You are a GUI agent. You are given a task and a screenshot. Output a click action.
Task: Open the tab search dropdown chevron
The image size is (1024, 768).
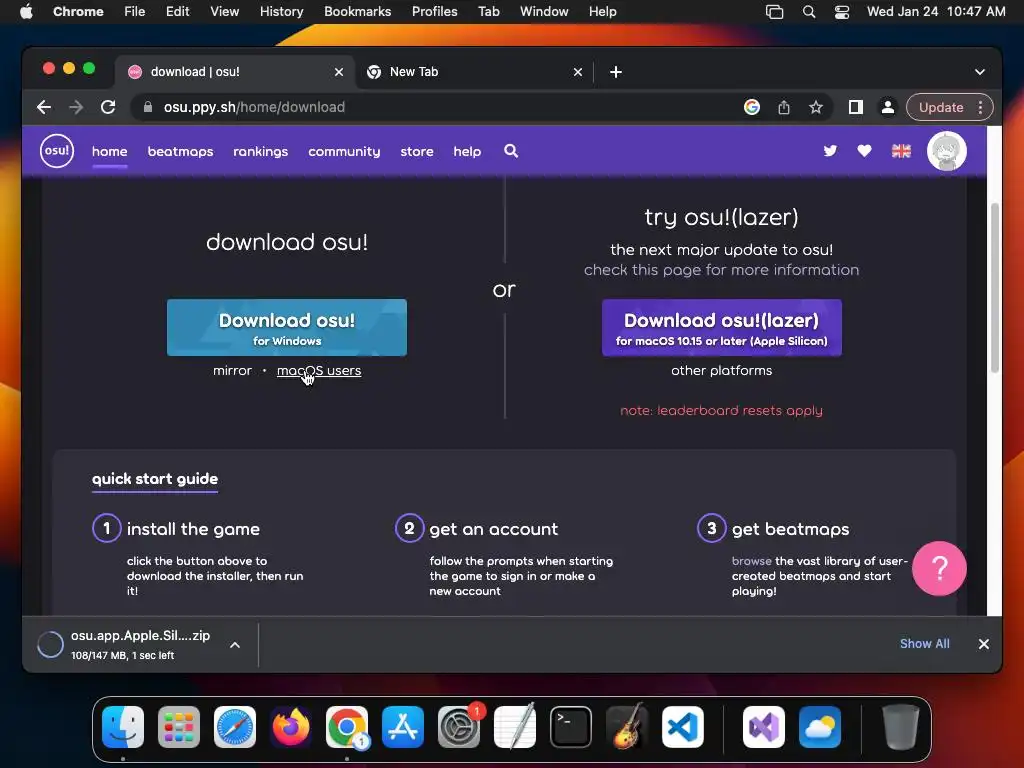tap(980, 72)
